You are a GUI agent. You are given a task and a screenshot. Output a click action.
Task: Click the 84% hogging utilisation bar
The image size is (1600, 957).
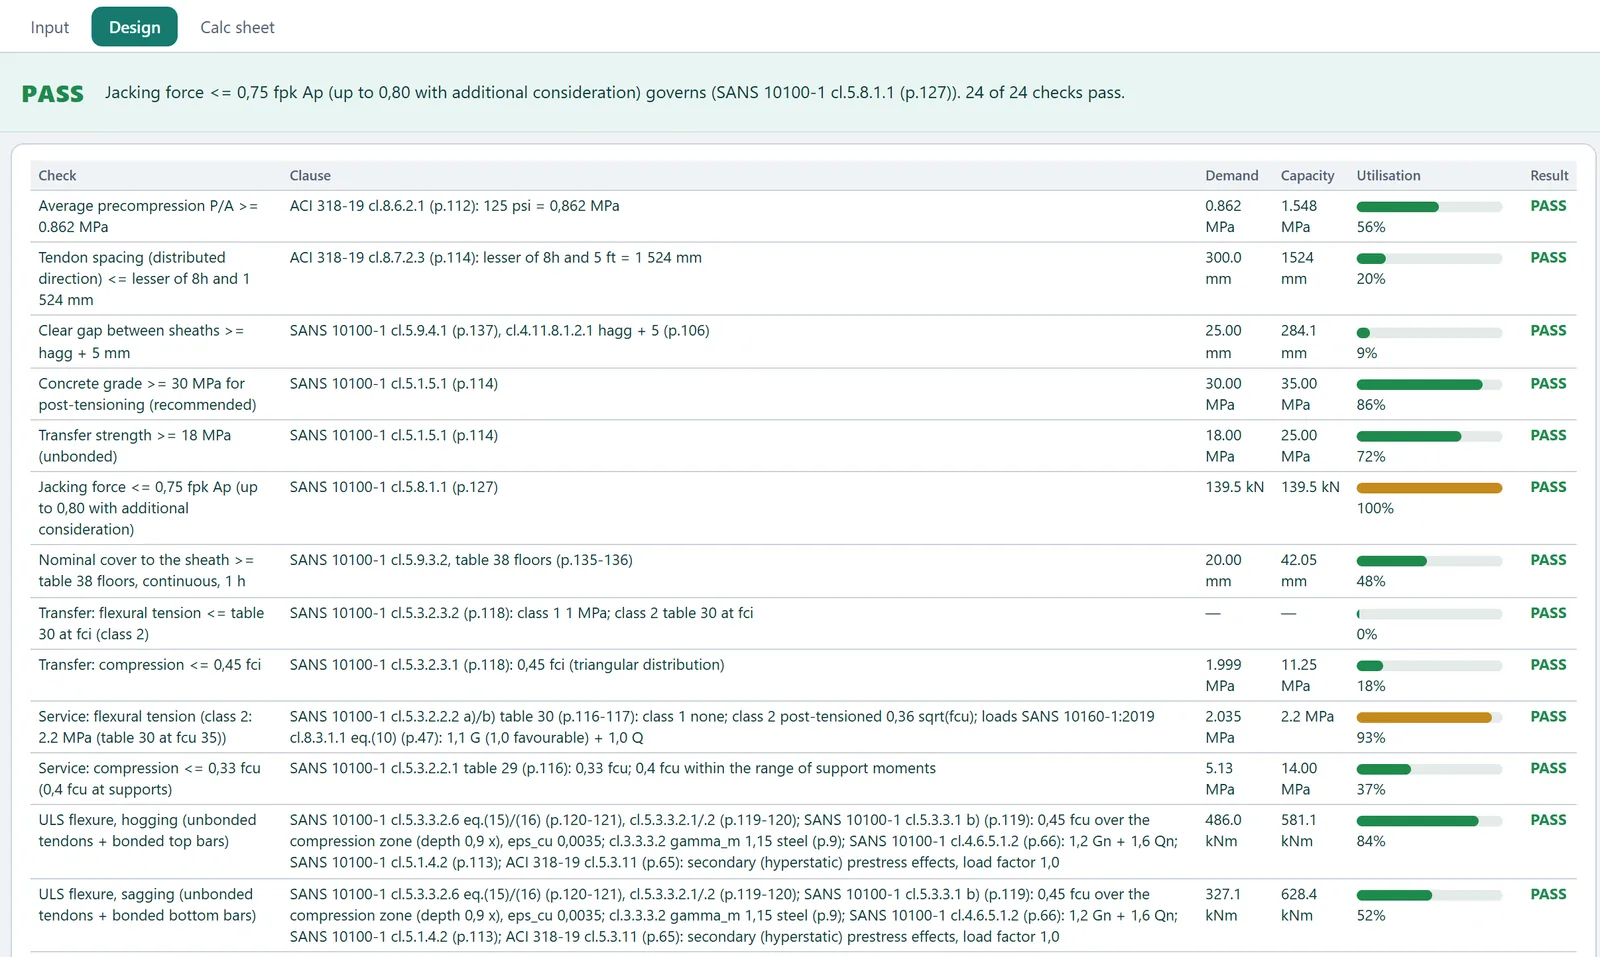pos(1429,821)
